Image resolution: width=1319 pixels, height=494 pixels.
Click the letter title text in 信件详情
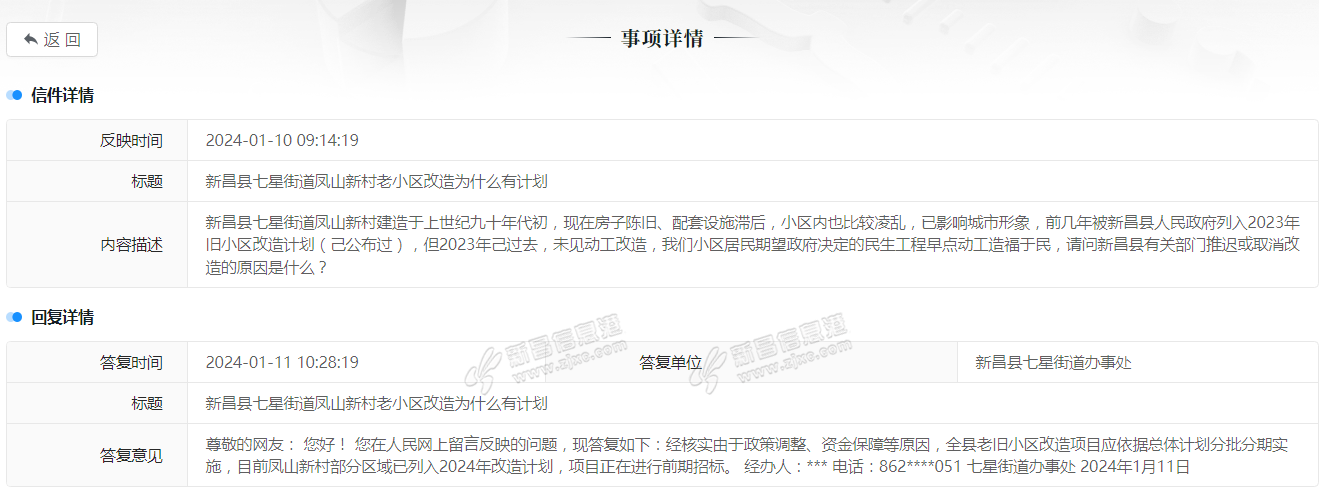click(x=376, y=182)
